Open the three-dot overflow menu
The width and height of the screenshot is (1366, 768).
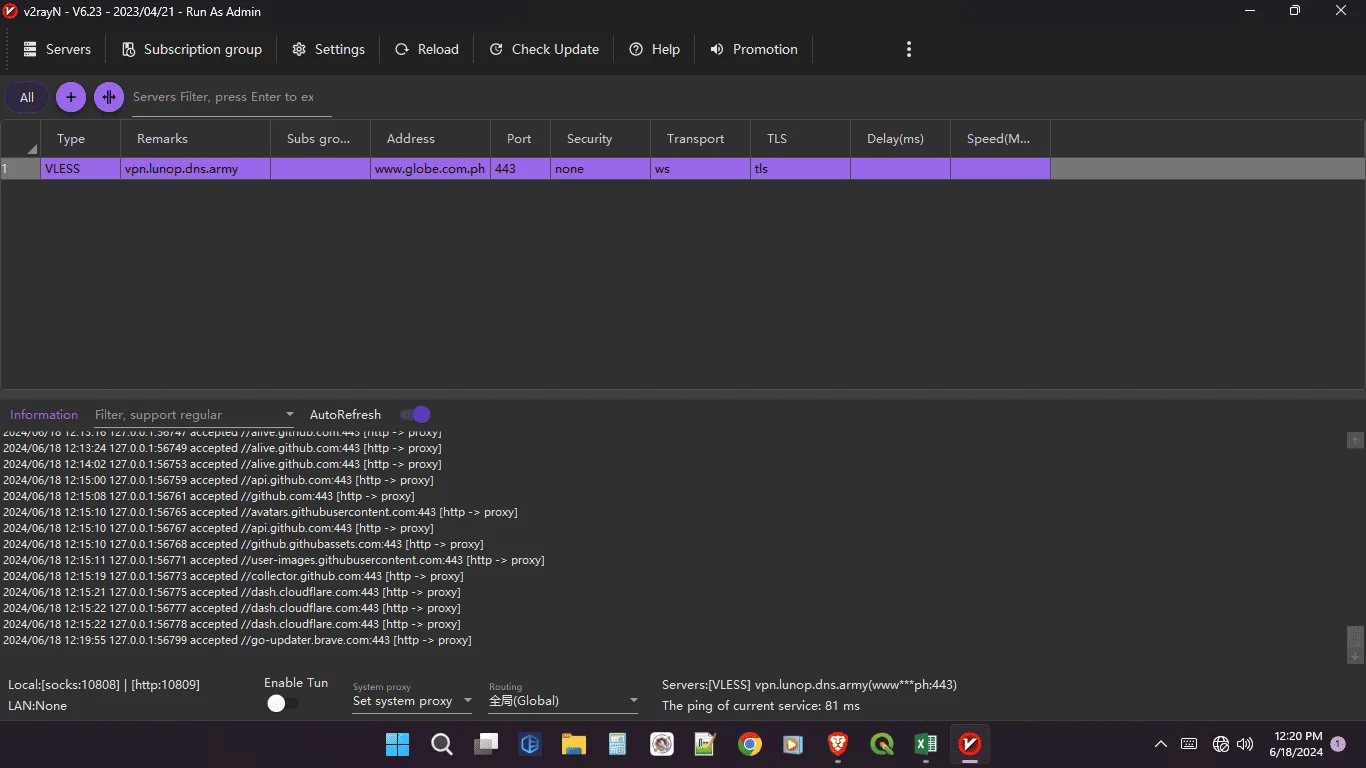(908, 49)
